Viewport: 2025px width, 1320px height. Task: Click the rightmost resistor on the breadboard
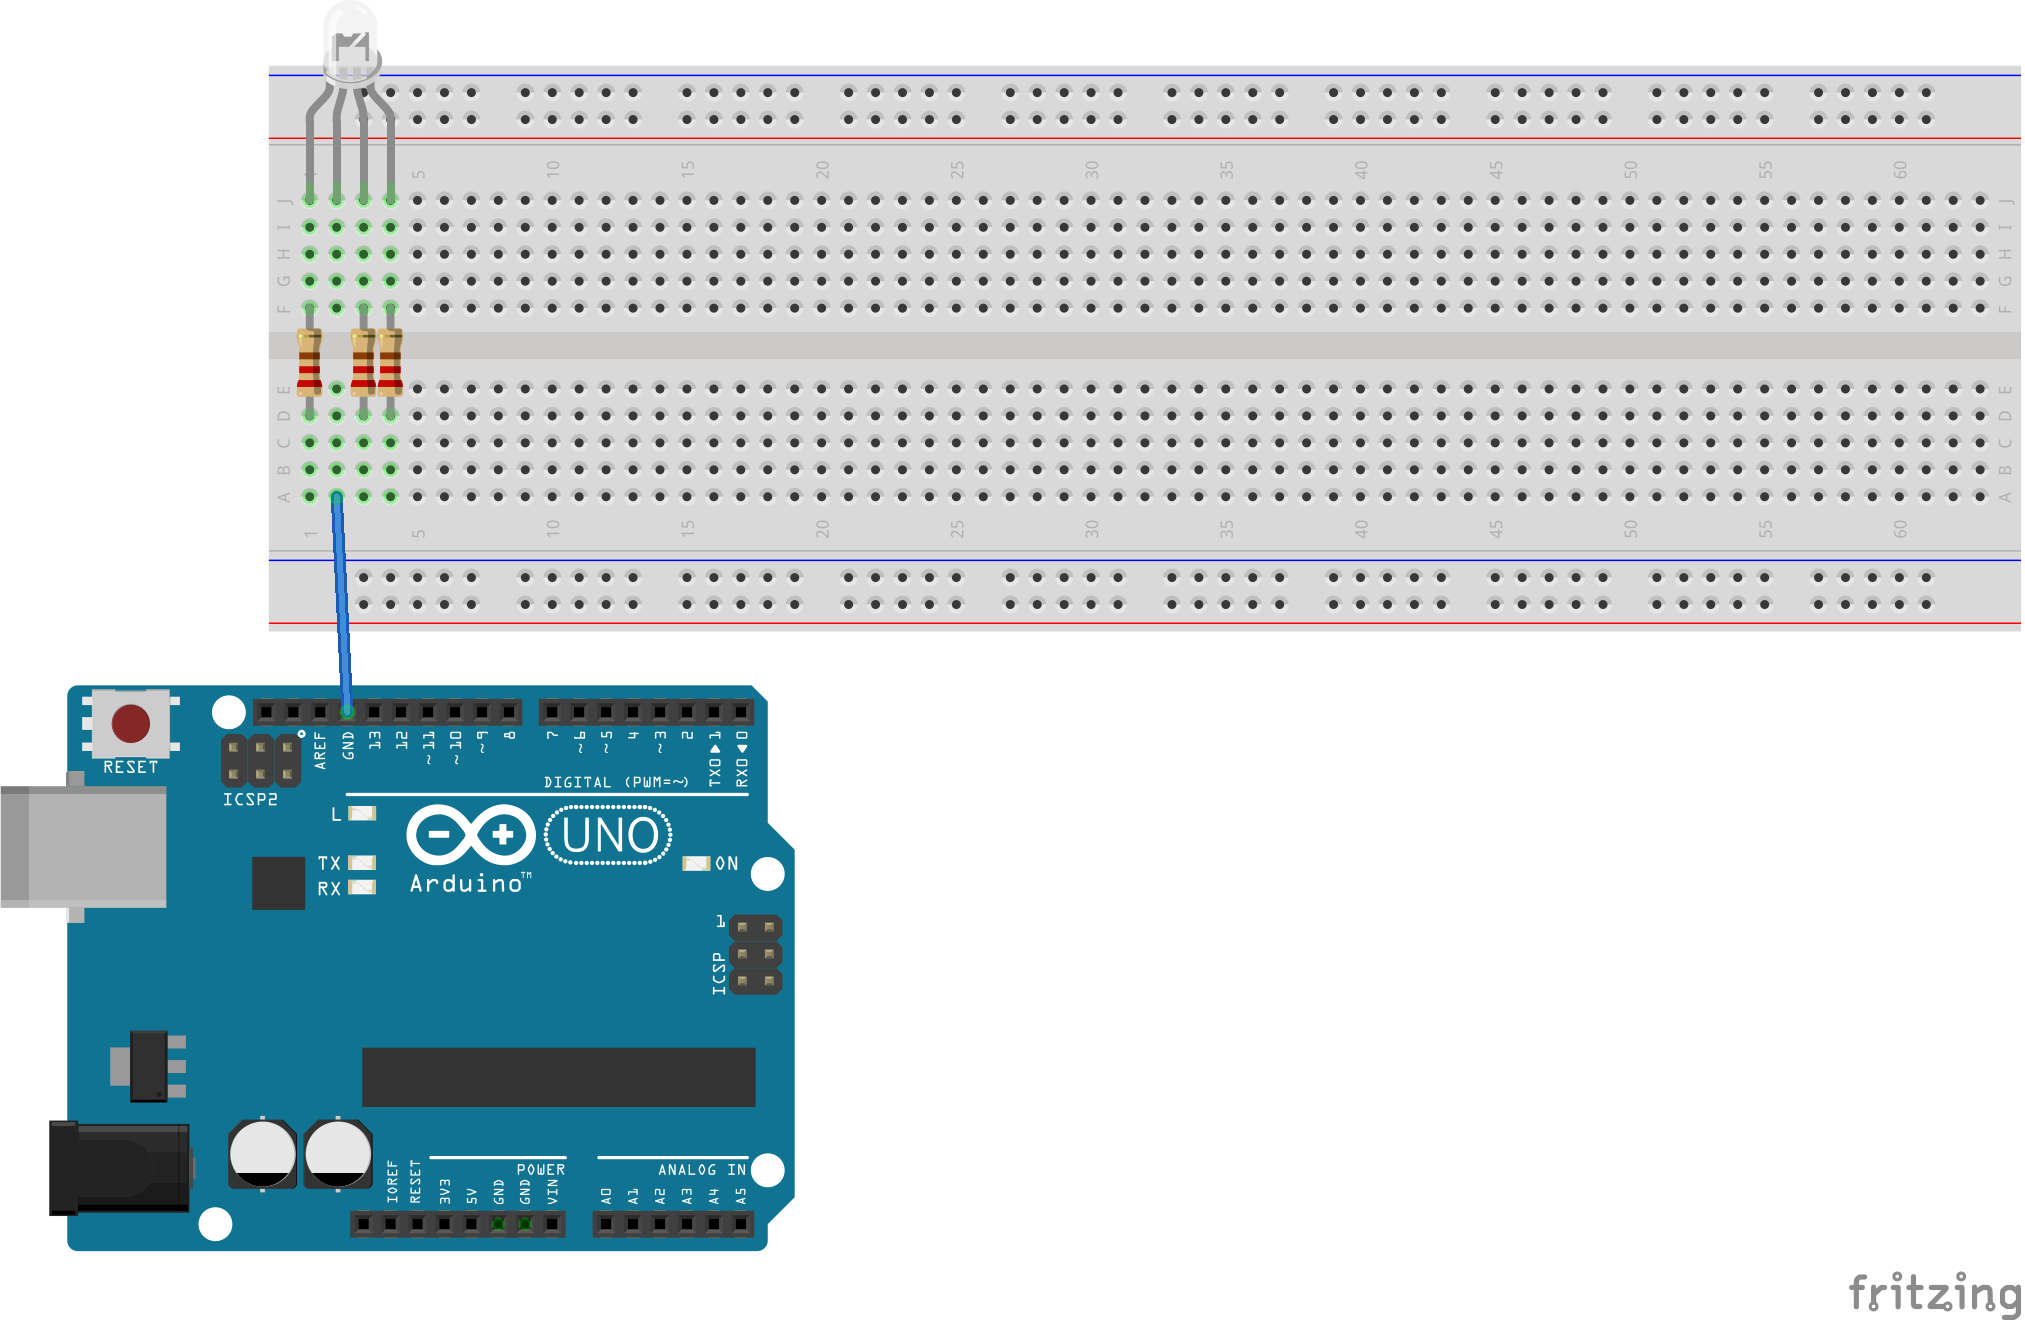[391, 362]
